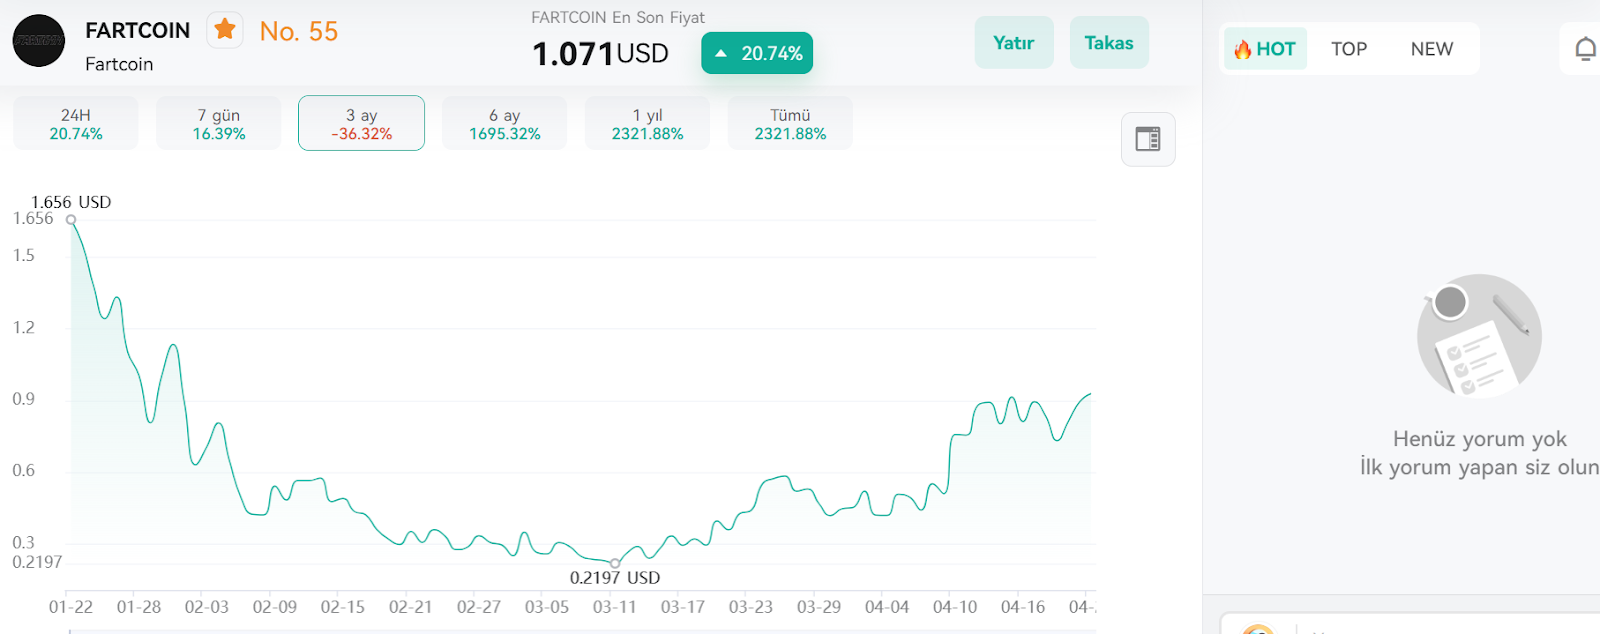Click the Yatır button
This screenshot has height=634, width=1600.
coord(1014,43)
